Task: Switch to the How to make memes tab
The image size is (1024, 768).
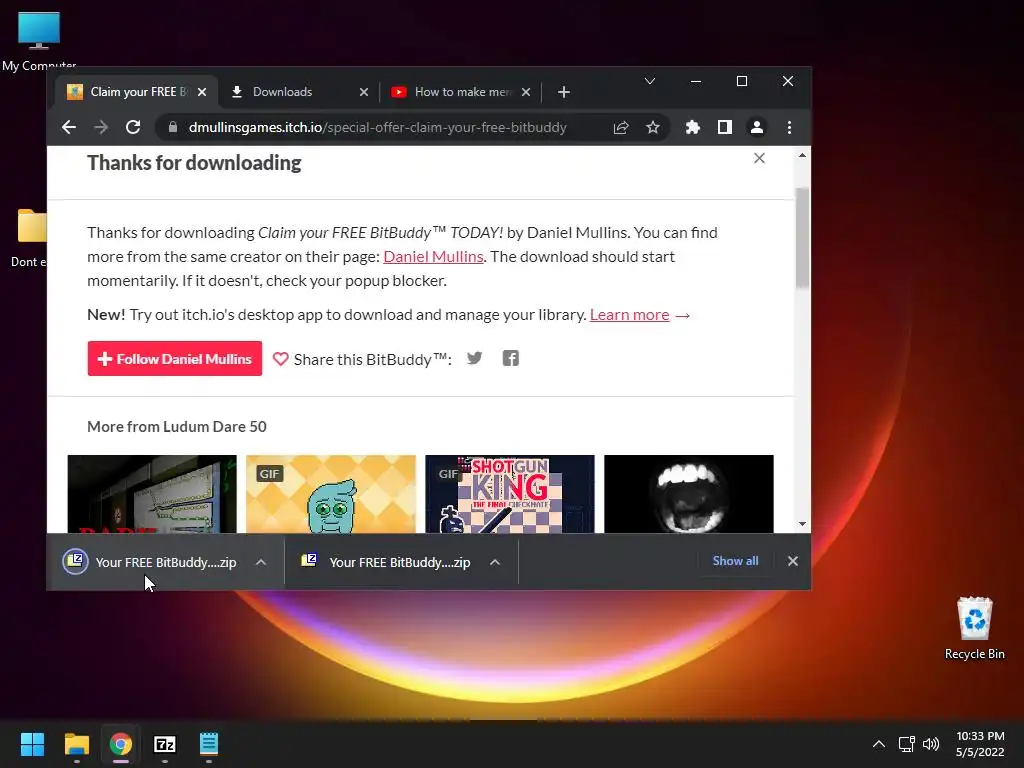Action: [x=460, y=92]
